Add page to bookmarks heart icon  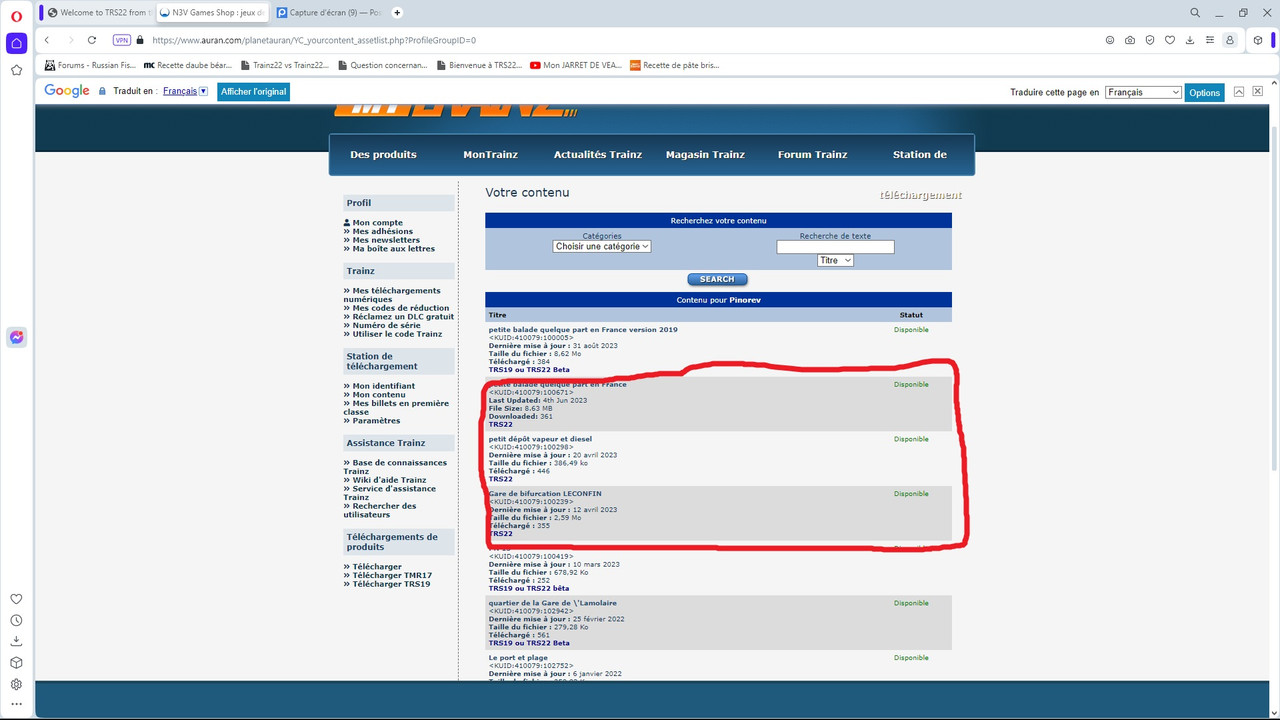coord(1170,40)
